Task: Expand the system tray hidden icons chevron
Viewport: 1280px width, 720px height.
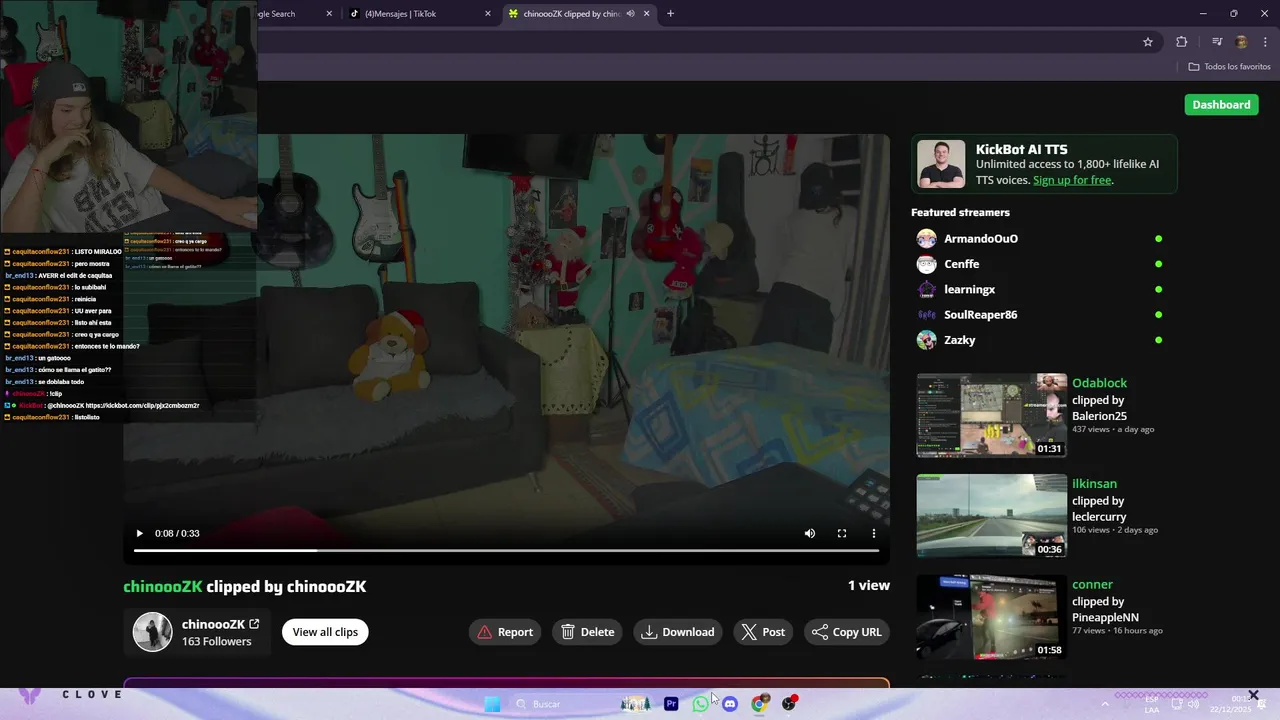Action: pyautogui.click(x=1105, y=704)
